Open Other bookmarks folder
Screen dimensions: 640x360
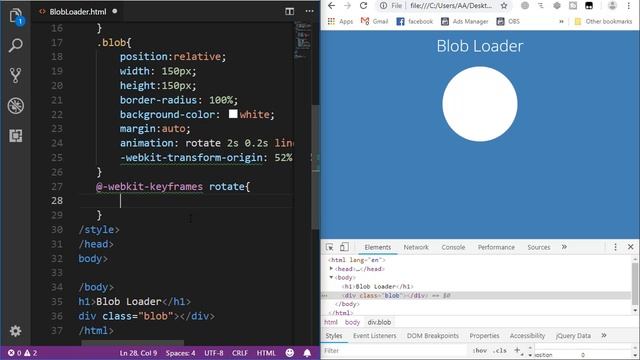(603, 21)
